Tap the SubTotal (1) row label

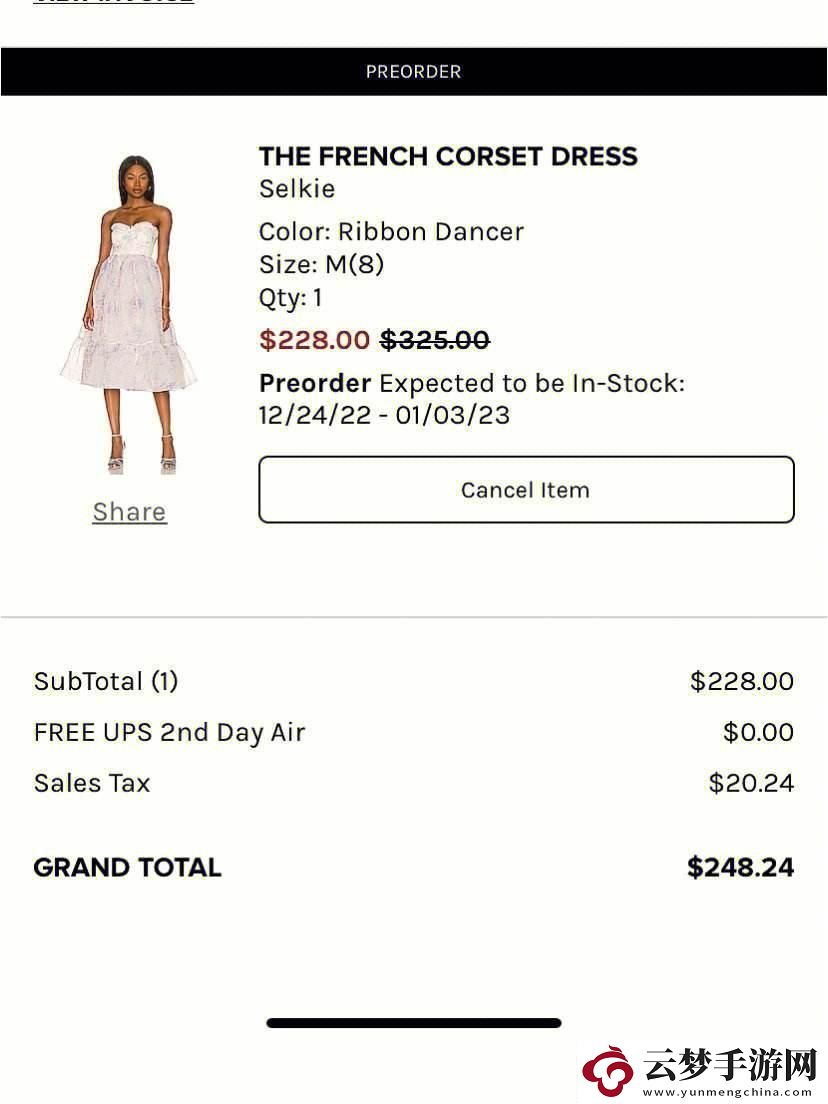(106, 682)
